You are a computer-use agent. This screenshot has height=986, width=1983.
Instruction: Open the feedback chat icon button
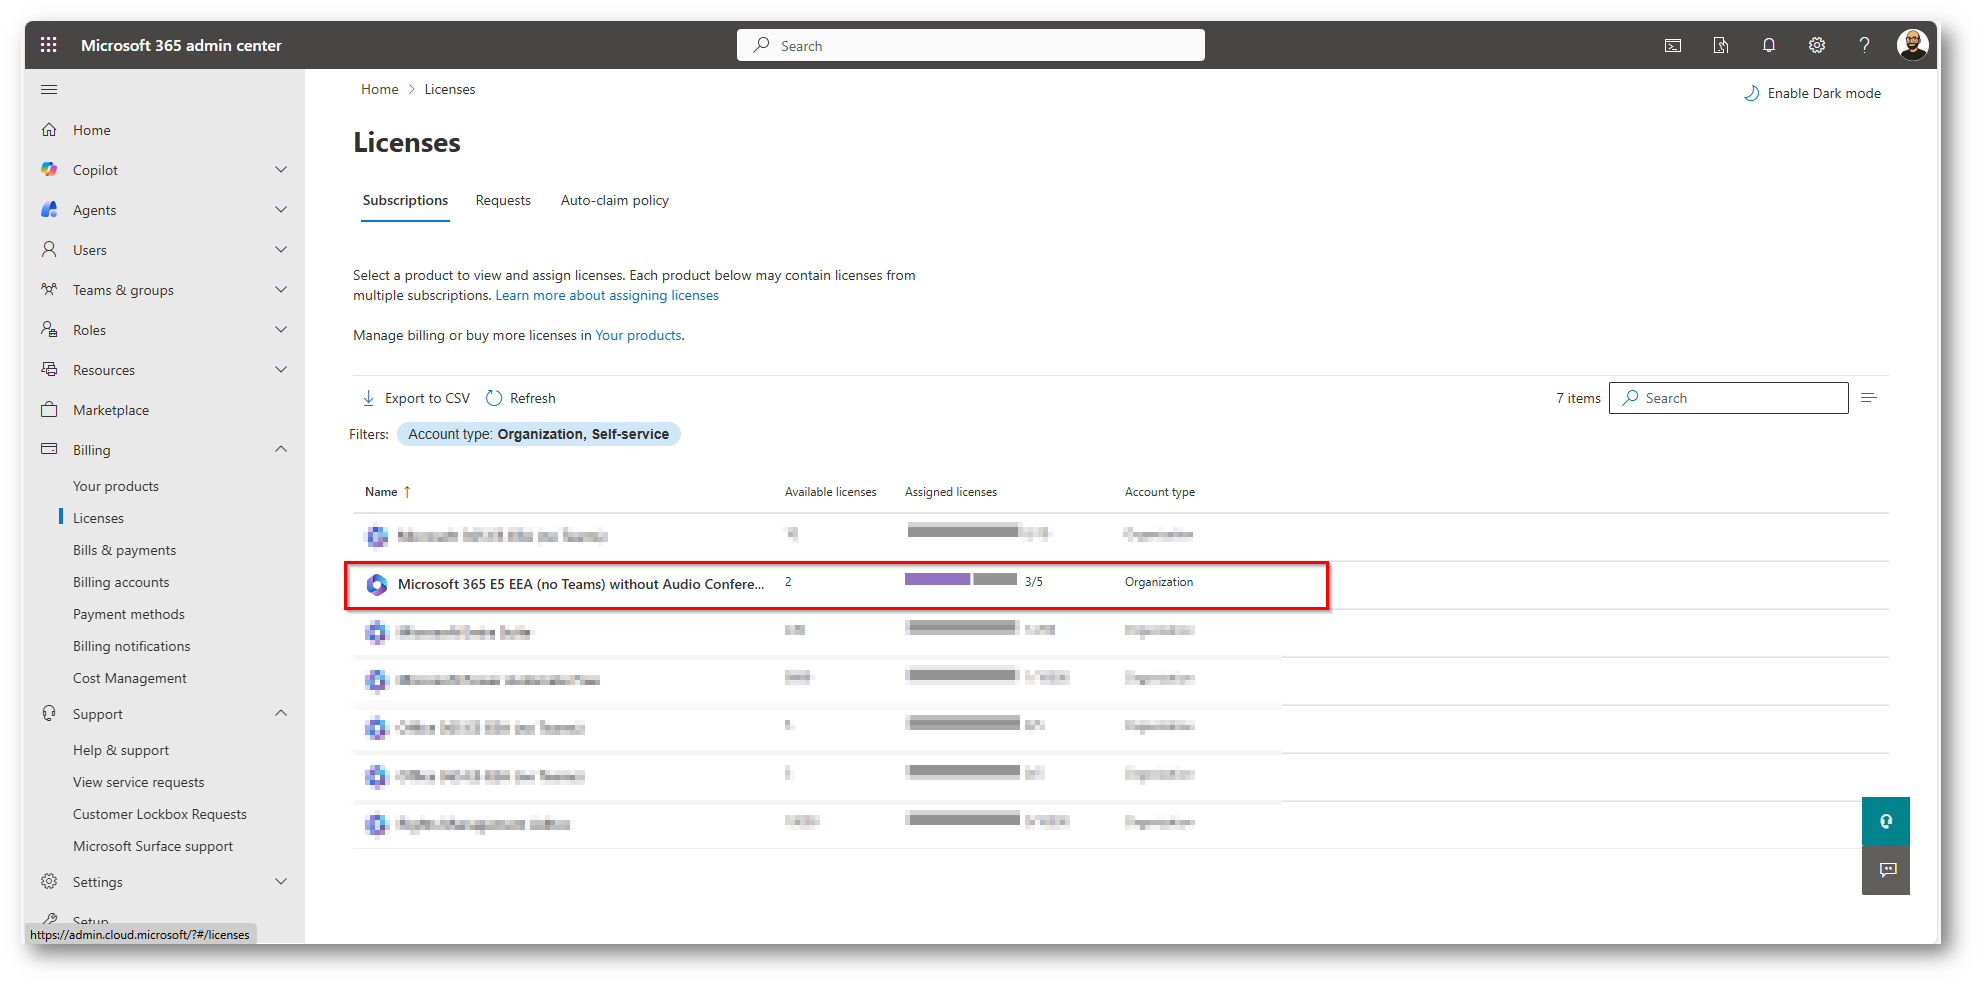1886,870
